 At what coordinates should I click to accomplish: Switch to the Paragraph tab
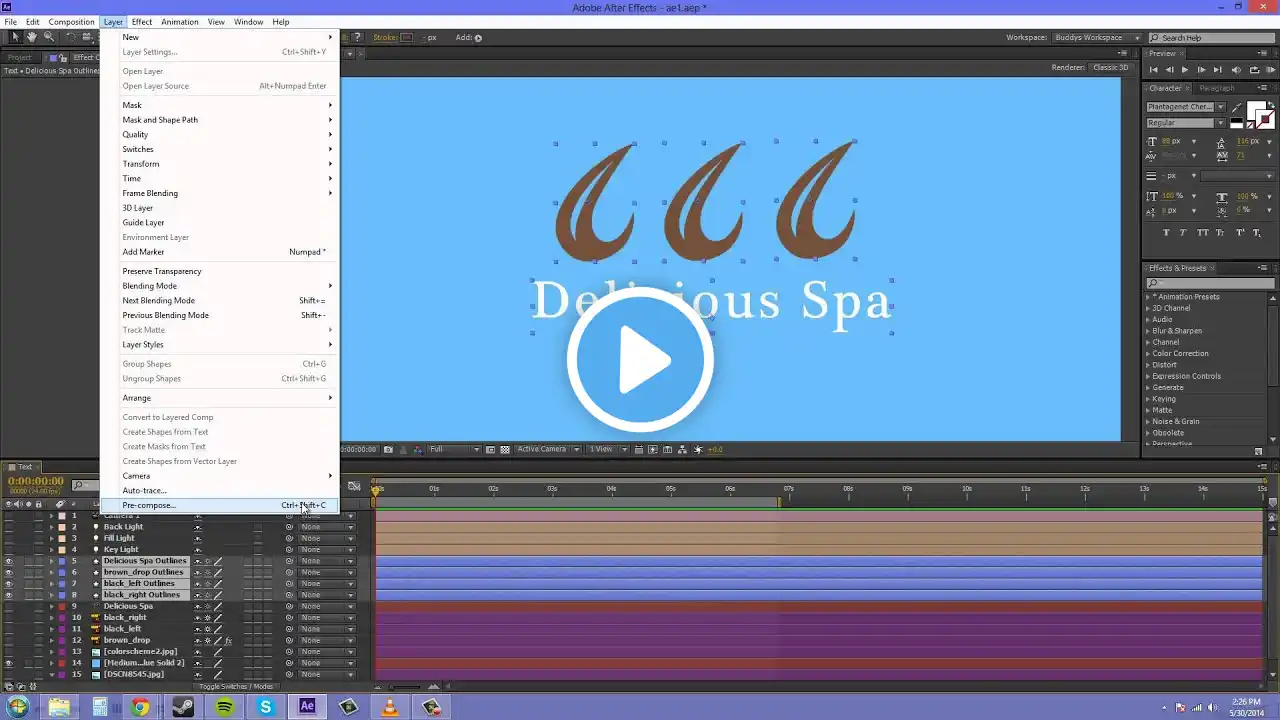pyautogui.click(x=1217, y=88)
